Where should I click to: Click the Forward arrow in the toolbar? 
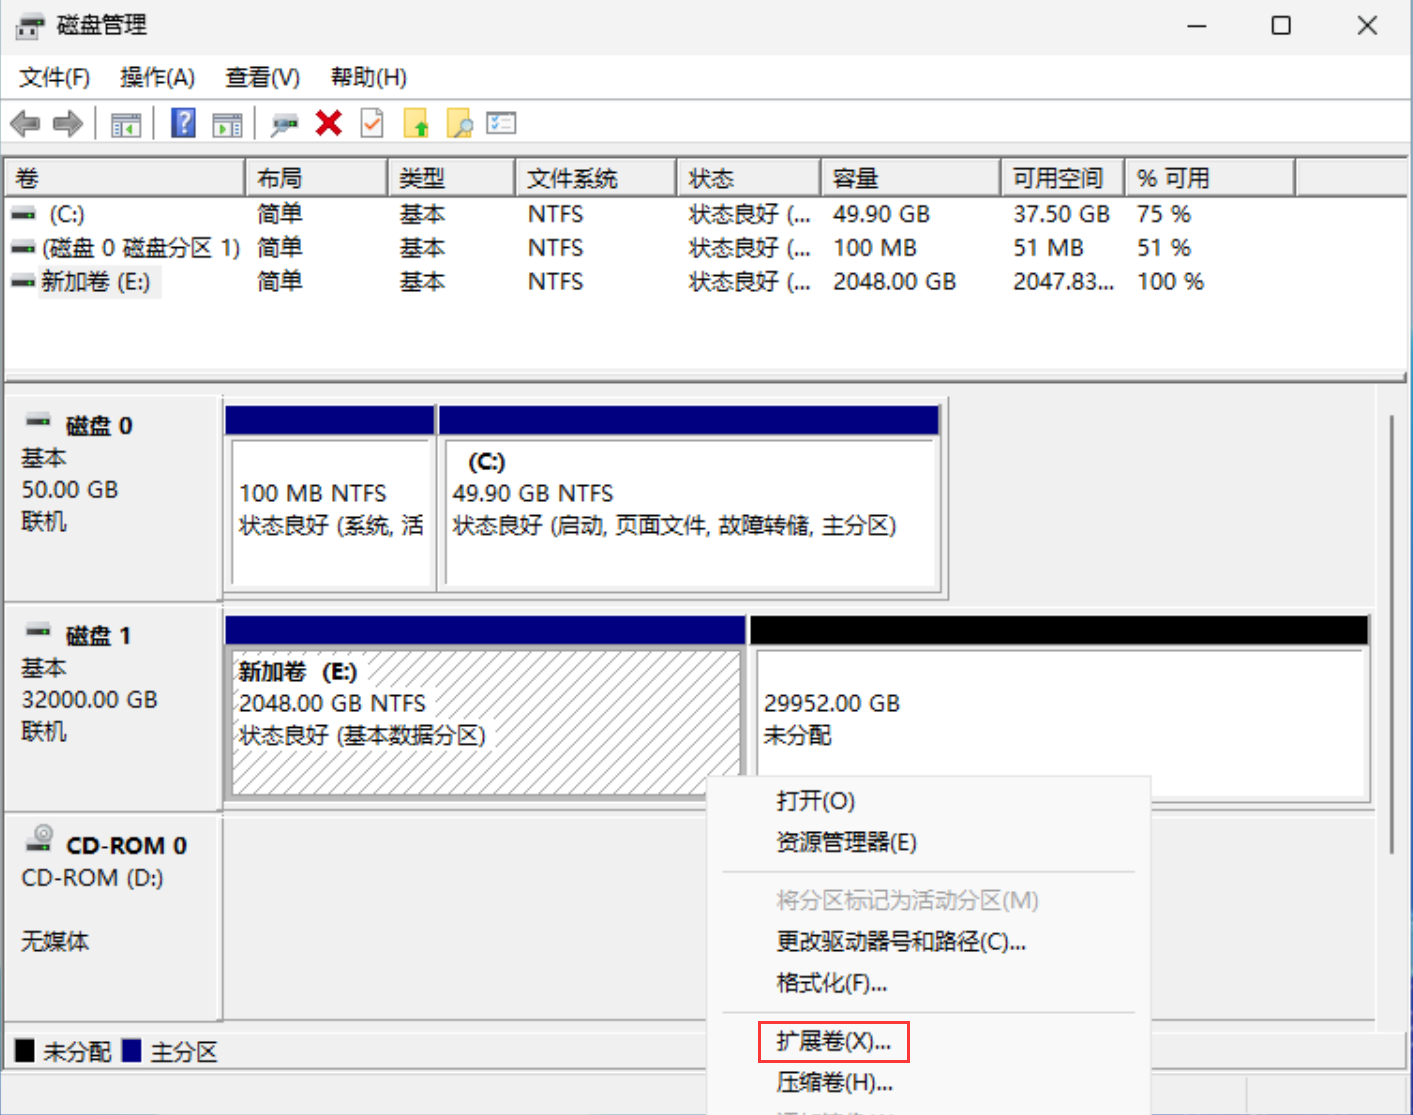(x=68, y=124)
